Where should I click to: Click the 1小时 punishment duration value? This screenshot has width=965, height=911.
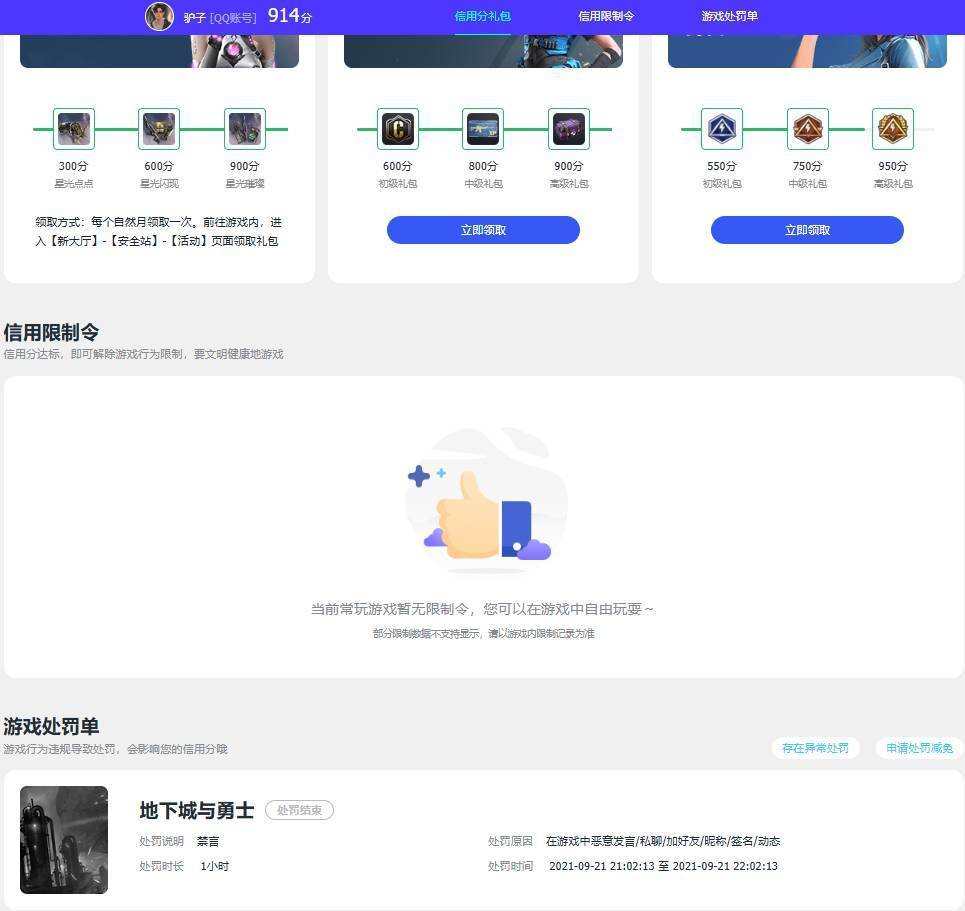tap(215, 866)
